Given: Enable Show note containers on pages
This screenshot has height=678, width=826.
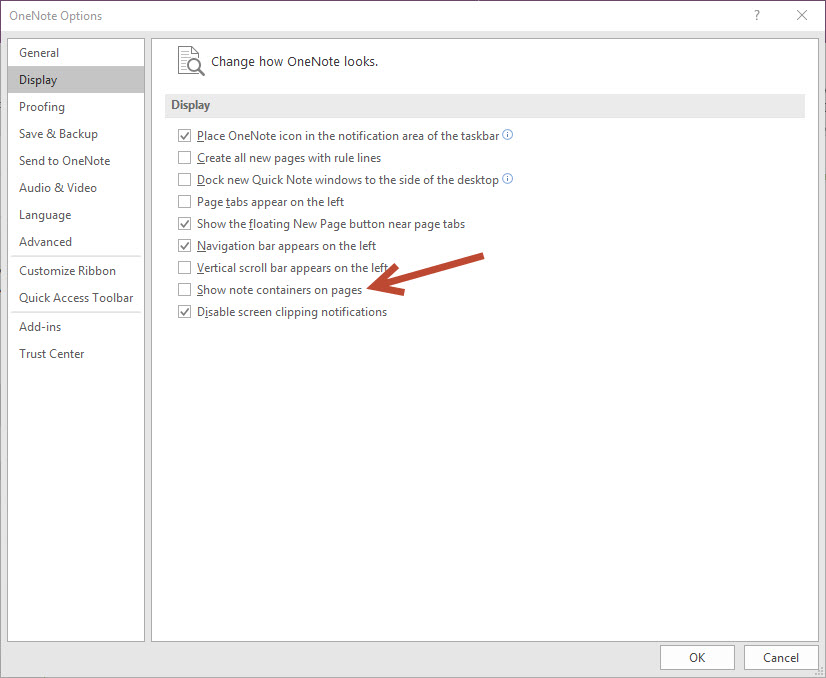Looking at the screenshot, I should pos(184,290).
